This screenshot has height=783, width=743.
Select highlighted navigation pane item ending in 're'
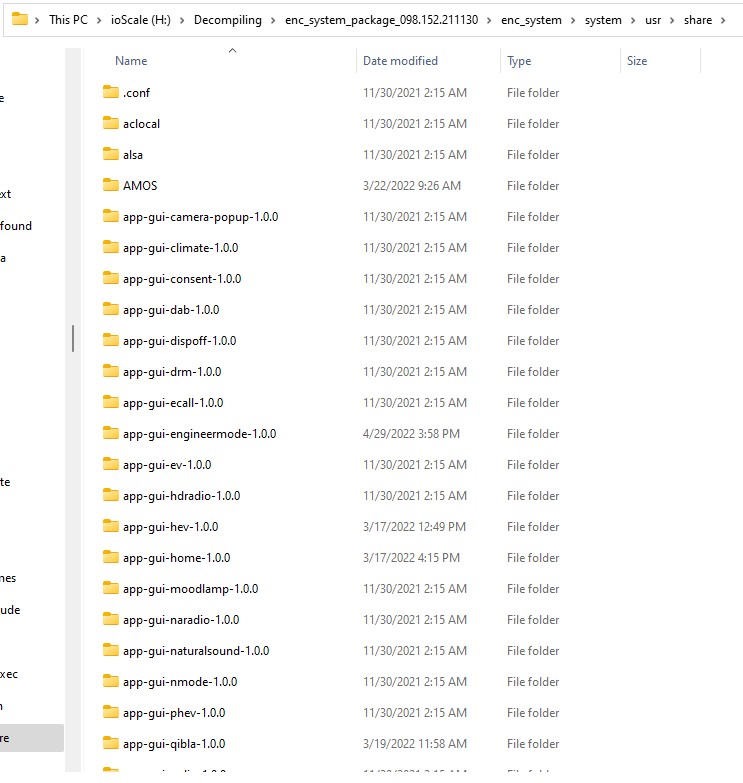point(32,738)
